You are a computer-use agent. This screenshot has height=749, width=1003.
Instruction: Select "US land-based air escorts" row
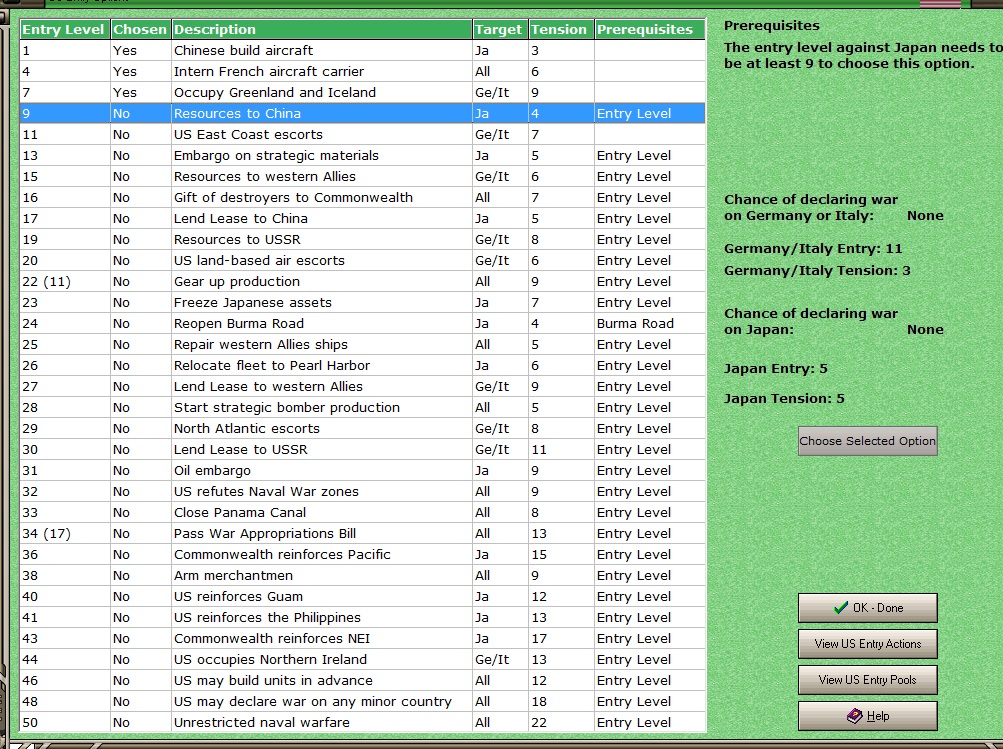pyautogui.click(x=363, y=260)
